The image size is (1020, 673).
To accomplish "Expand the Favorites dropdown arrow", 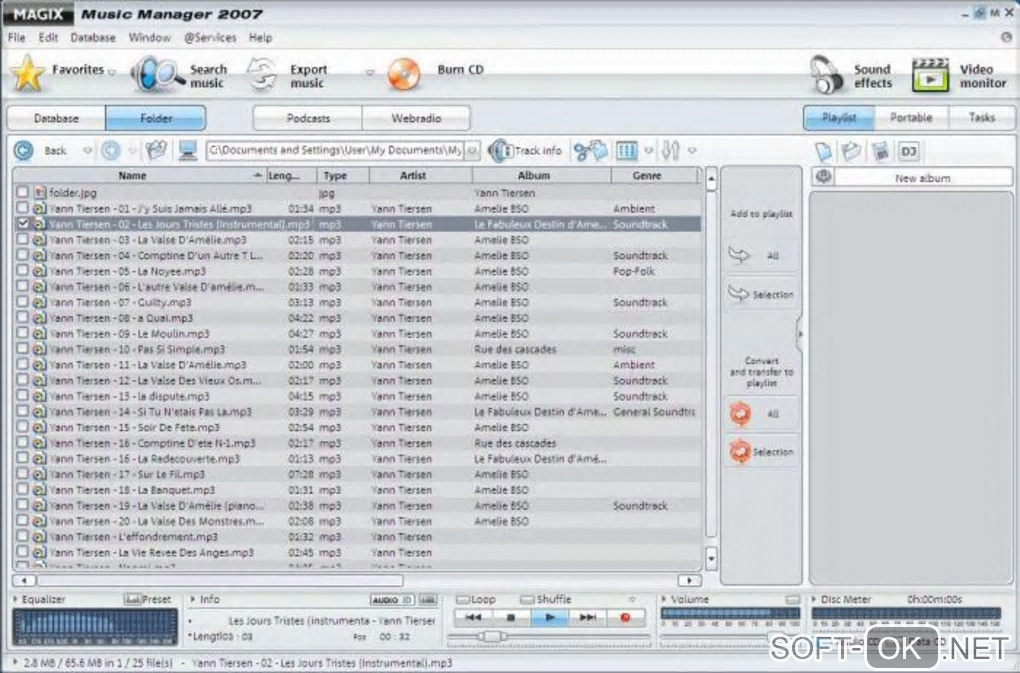I will [112, 72].
